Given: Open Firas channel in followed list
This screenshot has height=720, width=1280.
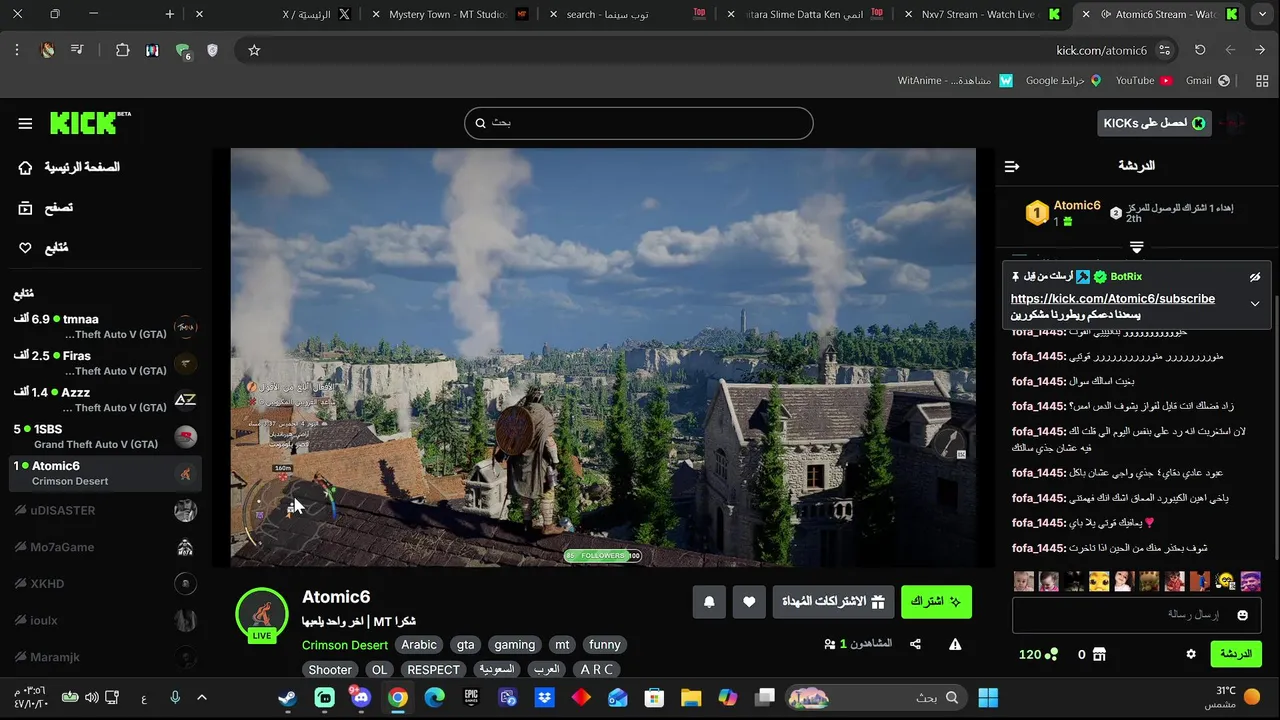Looking at the screenshot, I should 105,363.
